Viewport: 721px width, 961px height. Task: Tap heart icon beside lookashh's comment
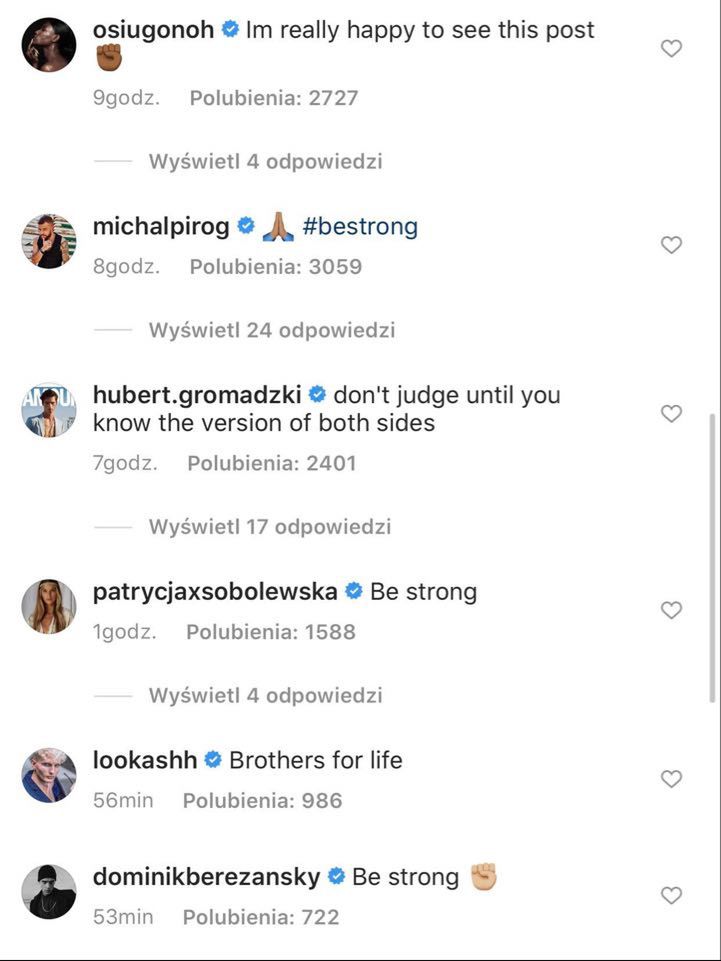[672, 778]
